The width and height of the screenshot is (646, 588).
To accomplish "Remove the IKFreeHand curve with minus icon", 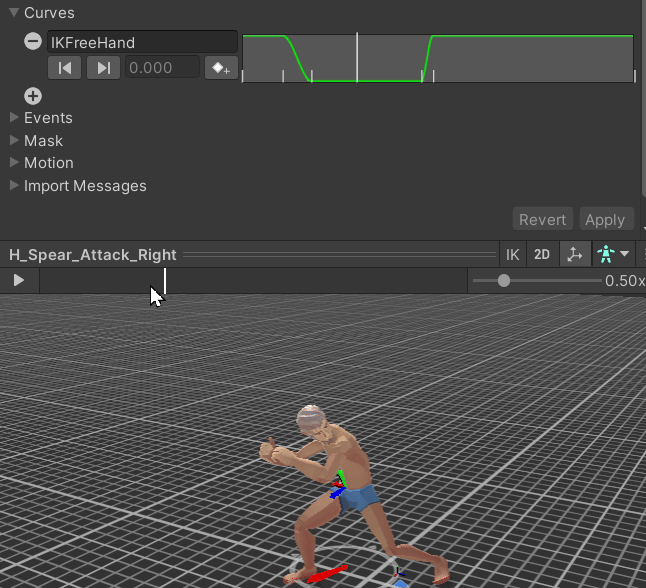I will [x=33, y=42].
